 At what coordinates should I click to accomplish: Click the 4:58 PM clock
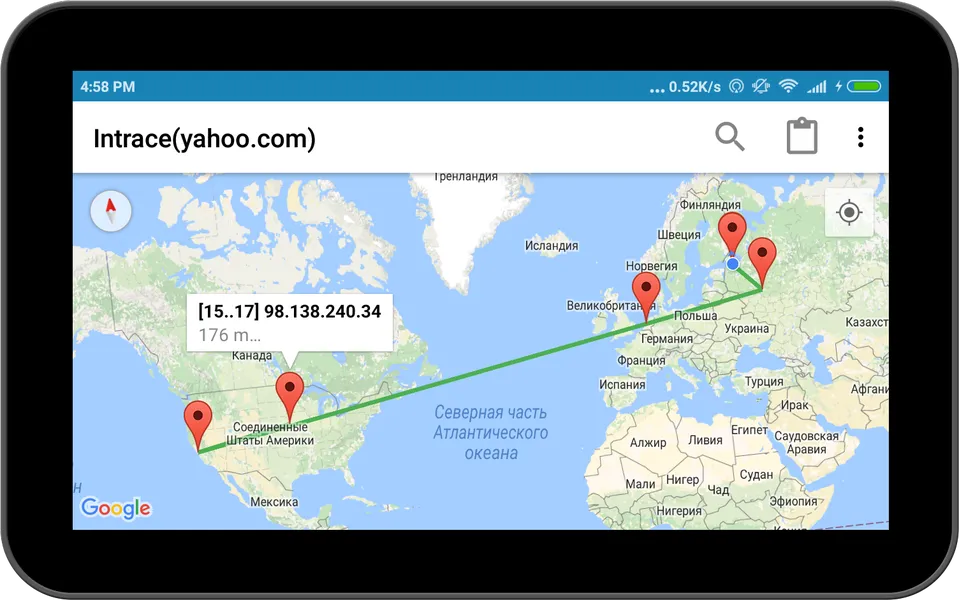[108, 87]
